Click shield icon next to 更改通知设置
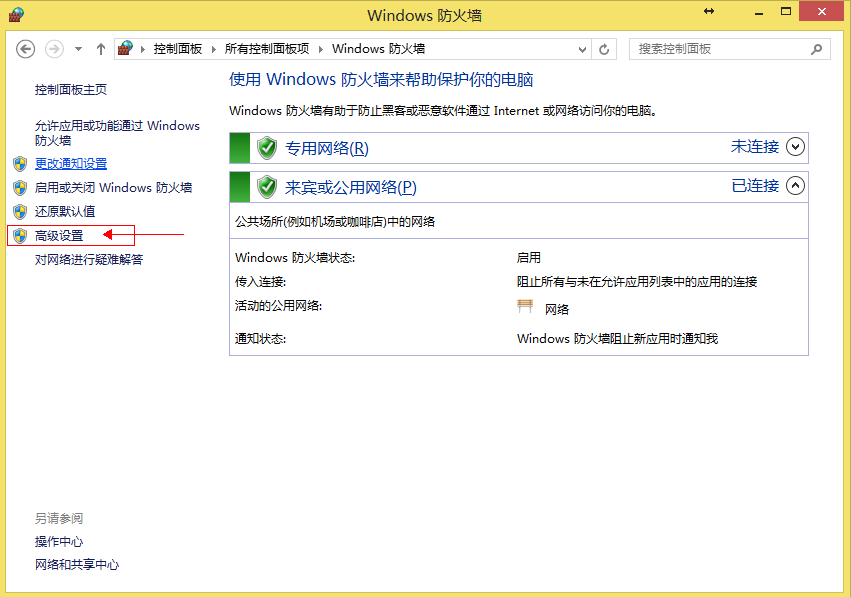The image size is (851, 597). point(20,164)
